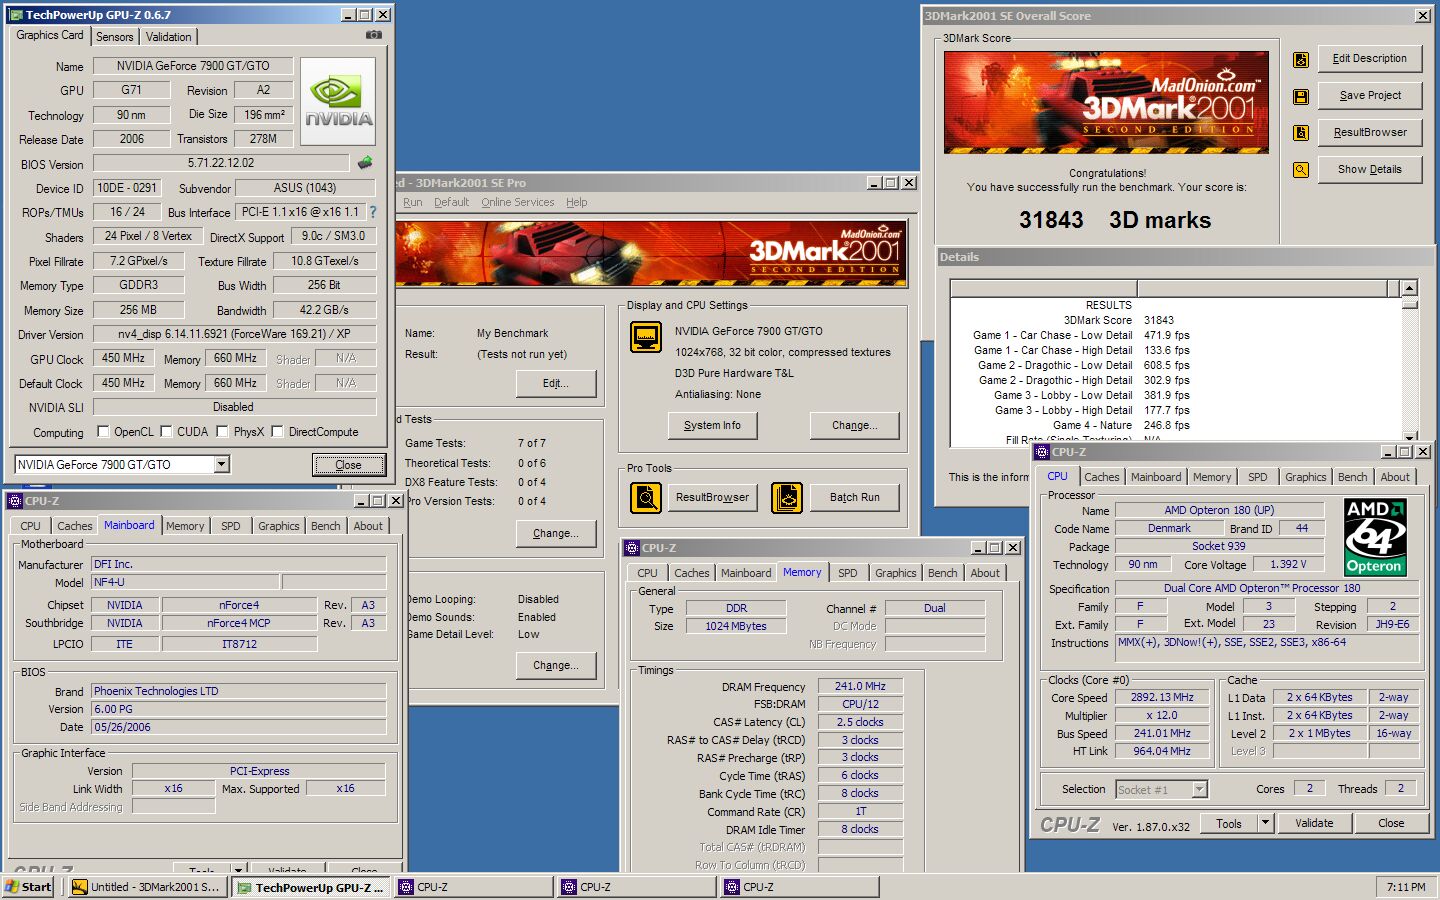Open the Online Services menu in 3DMark2001

tap(517, 202)
